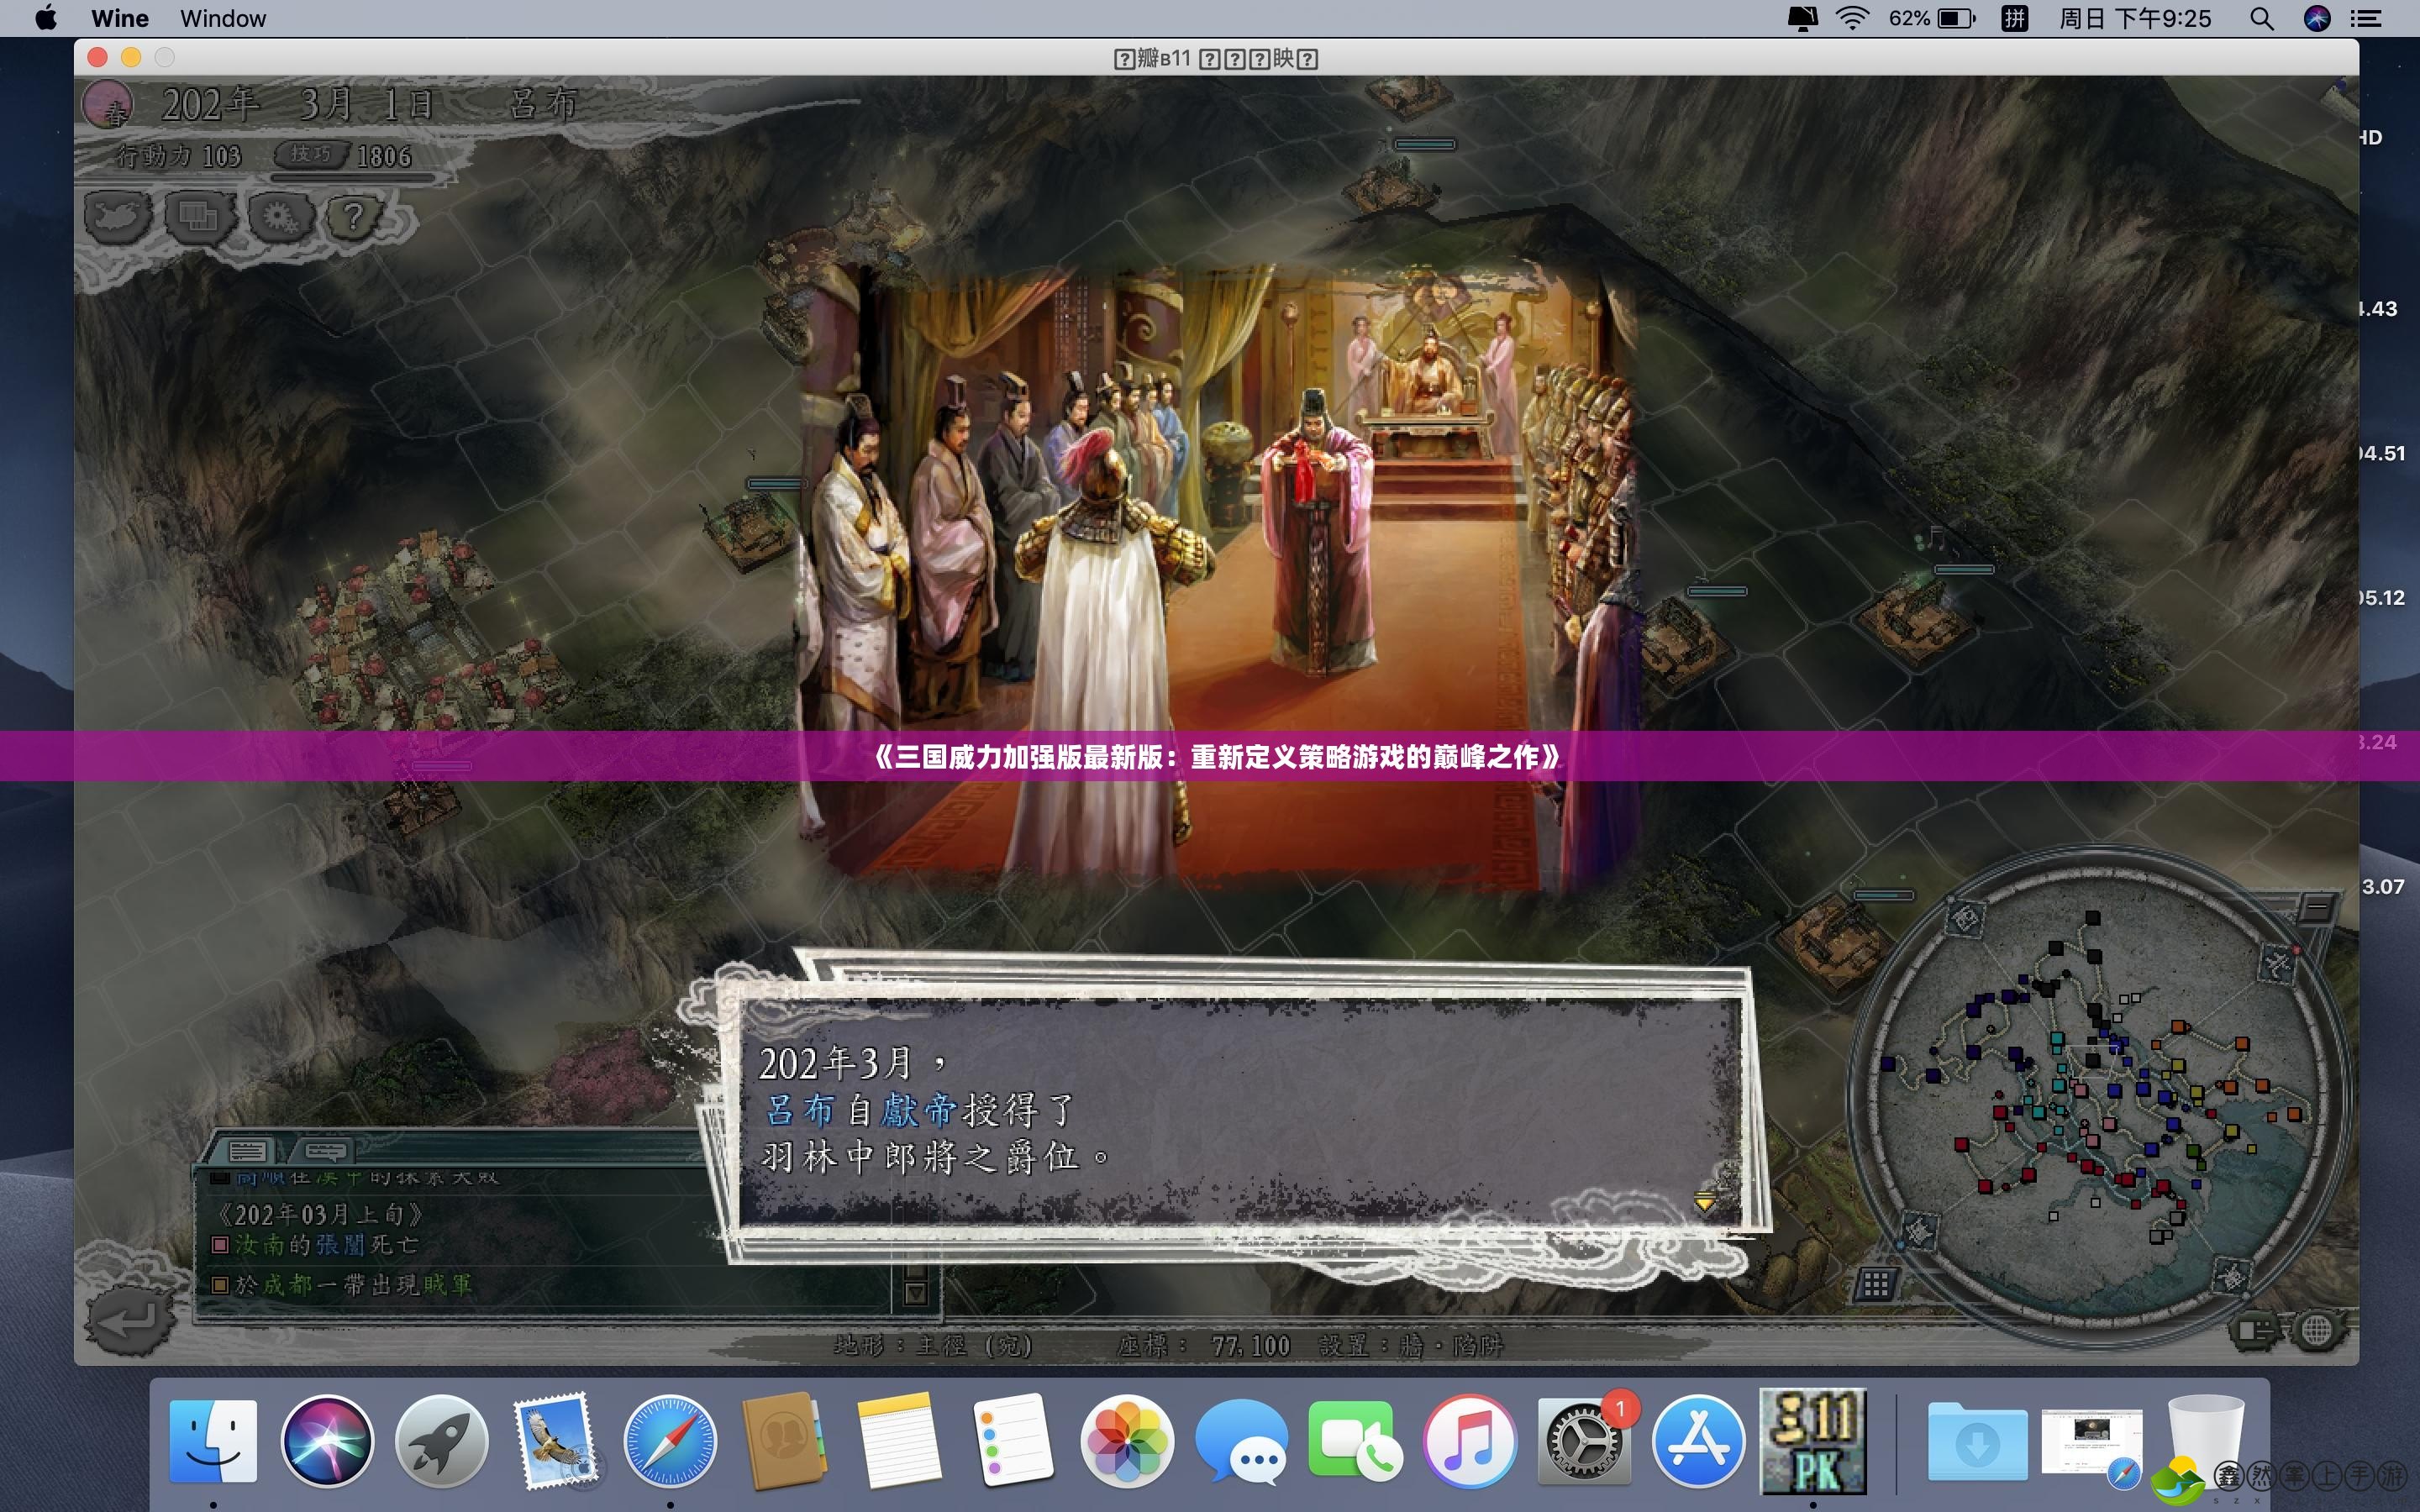
Task: Click minimap top-left corner emblem
Action: point(1965,917)
